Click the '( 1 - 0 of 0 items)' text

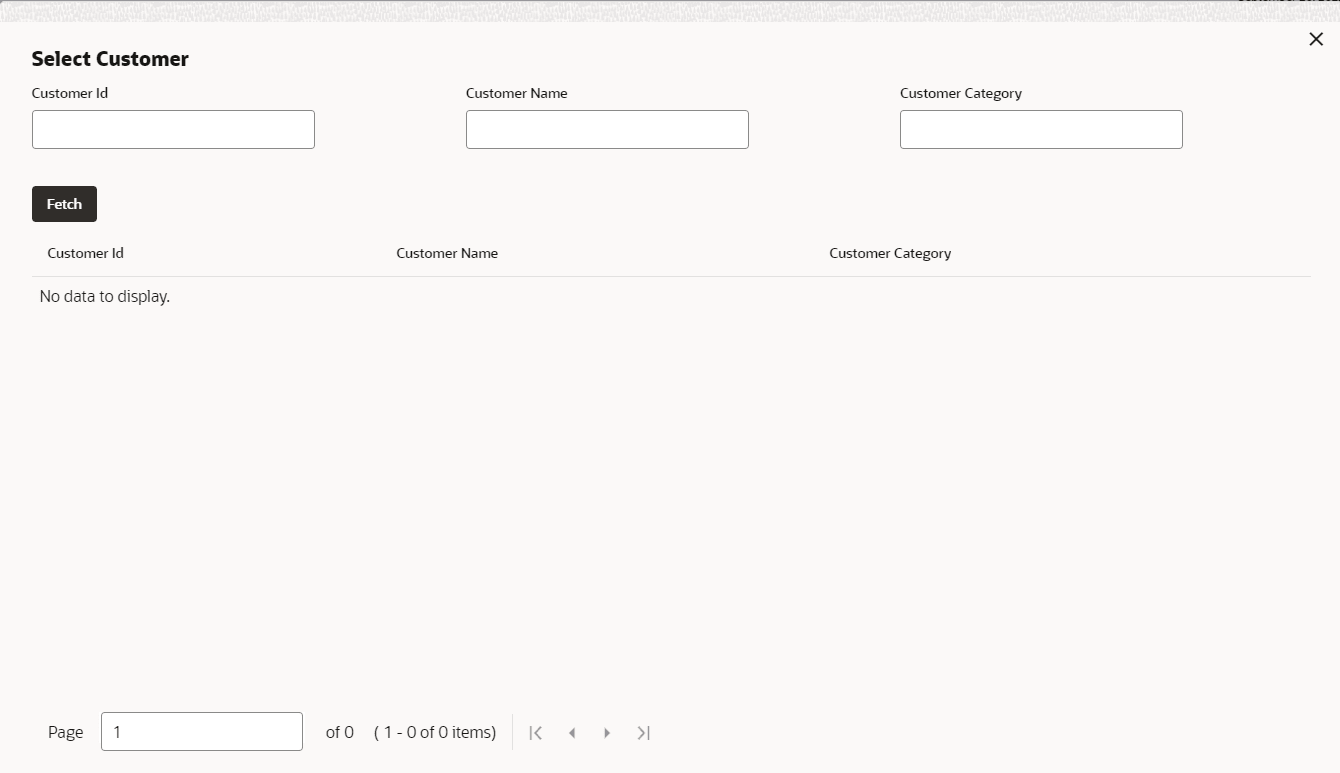click(435, 733)
